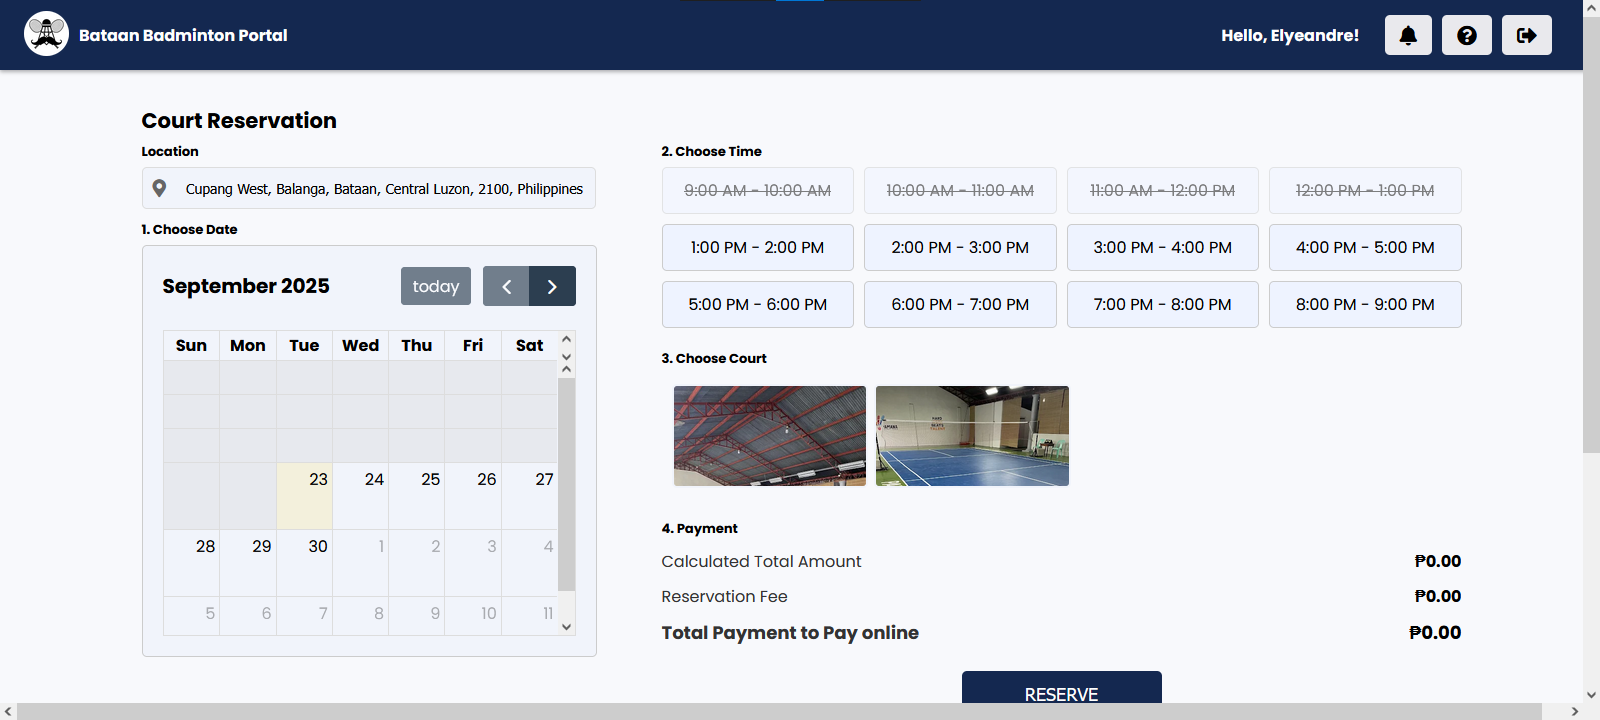The image size is (1600, 720).
Task: Click the location pin icon
Action: [159, 188]
